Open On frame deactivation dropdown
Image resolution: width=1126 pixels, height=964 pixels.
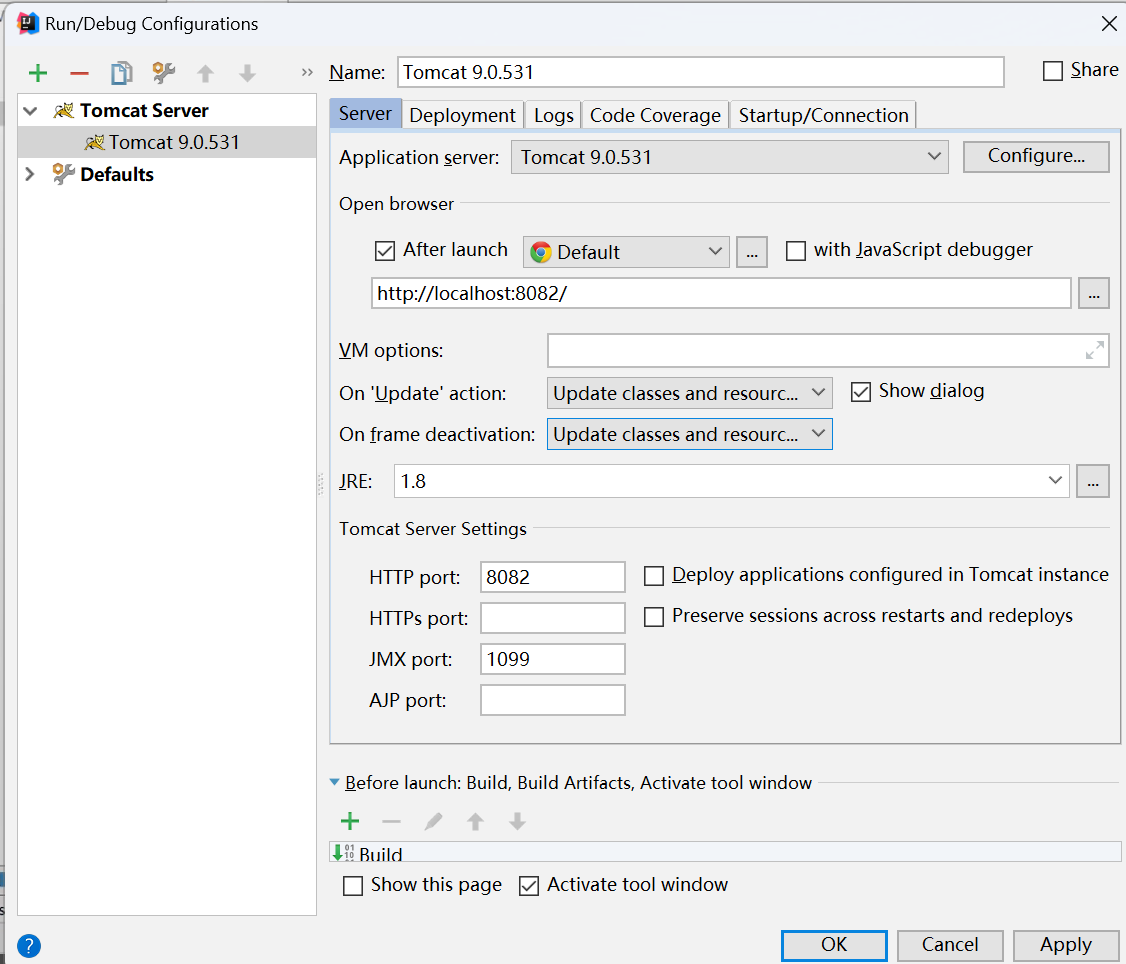(689, 434)
